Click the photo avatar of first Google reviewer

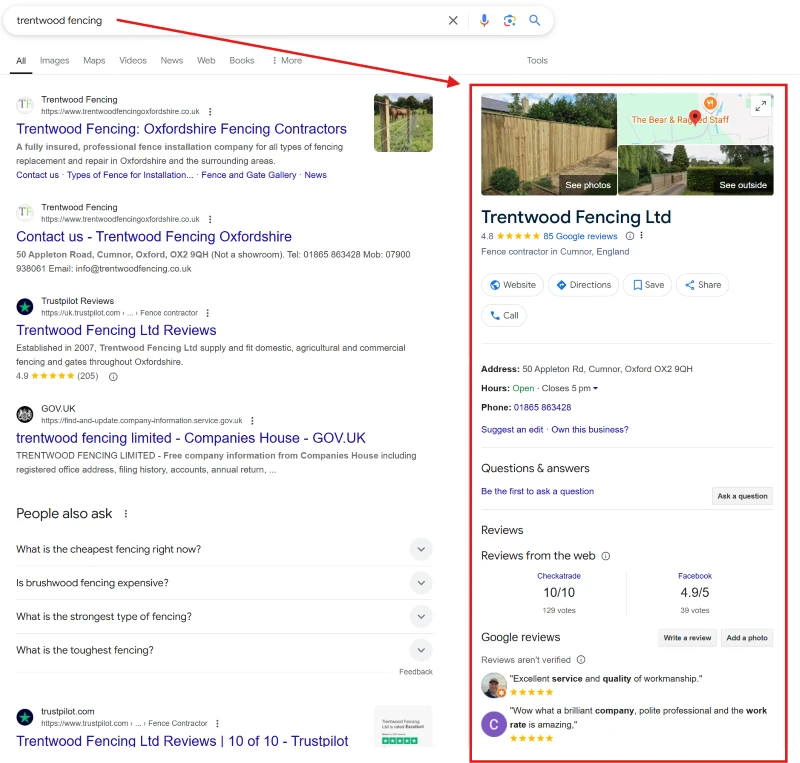click(494, 685)
